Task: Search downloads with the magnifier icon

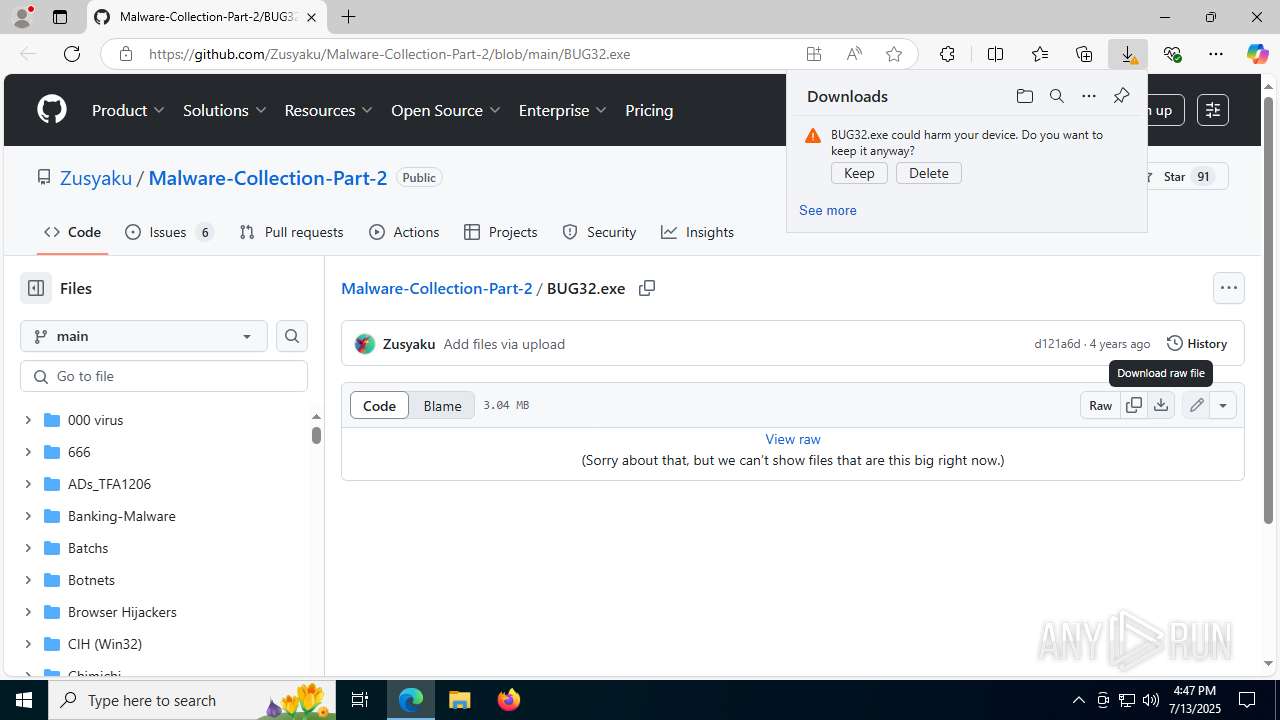Action: point(1056,96)
